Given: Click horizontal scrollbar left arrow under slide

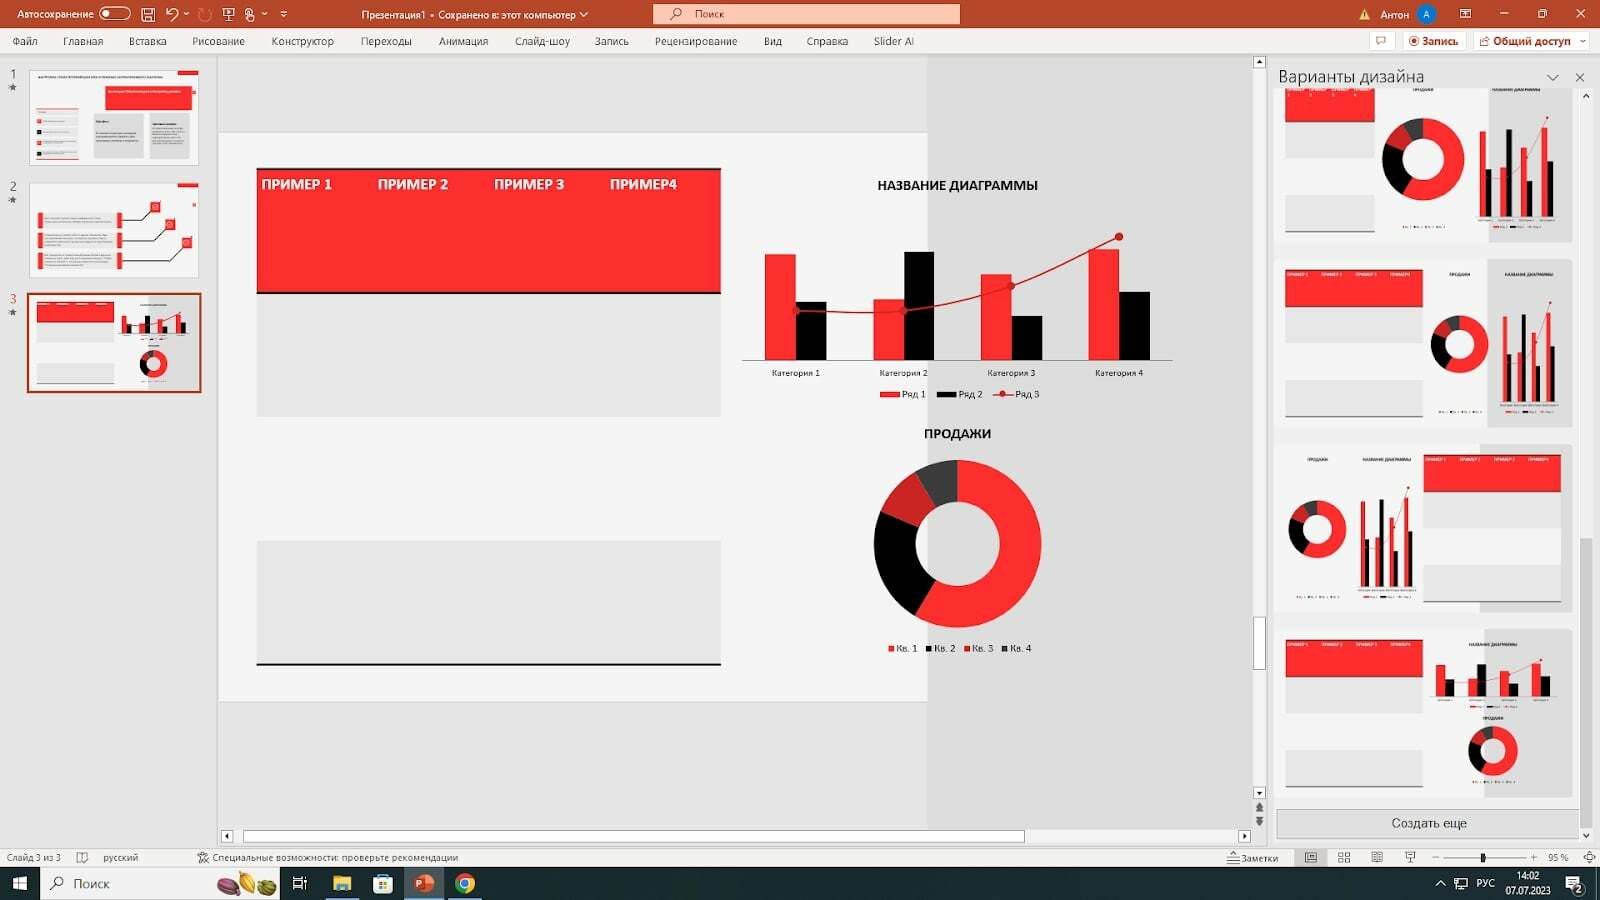Looking at the screenshot, I should pos(227,836).
